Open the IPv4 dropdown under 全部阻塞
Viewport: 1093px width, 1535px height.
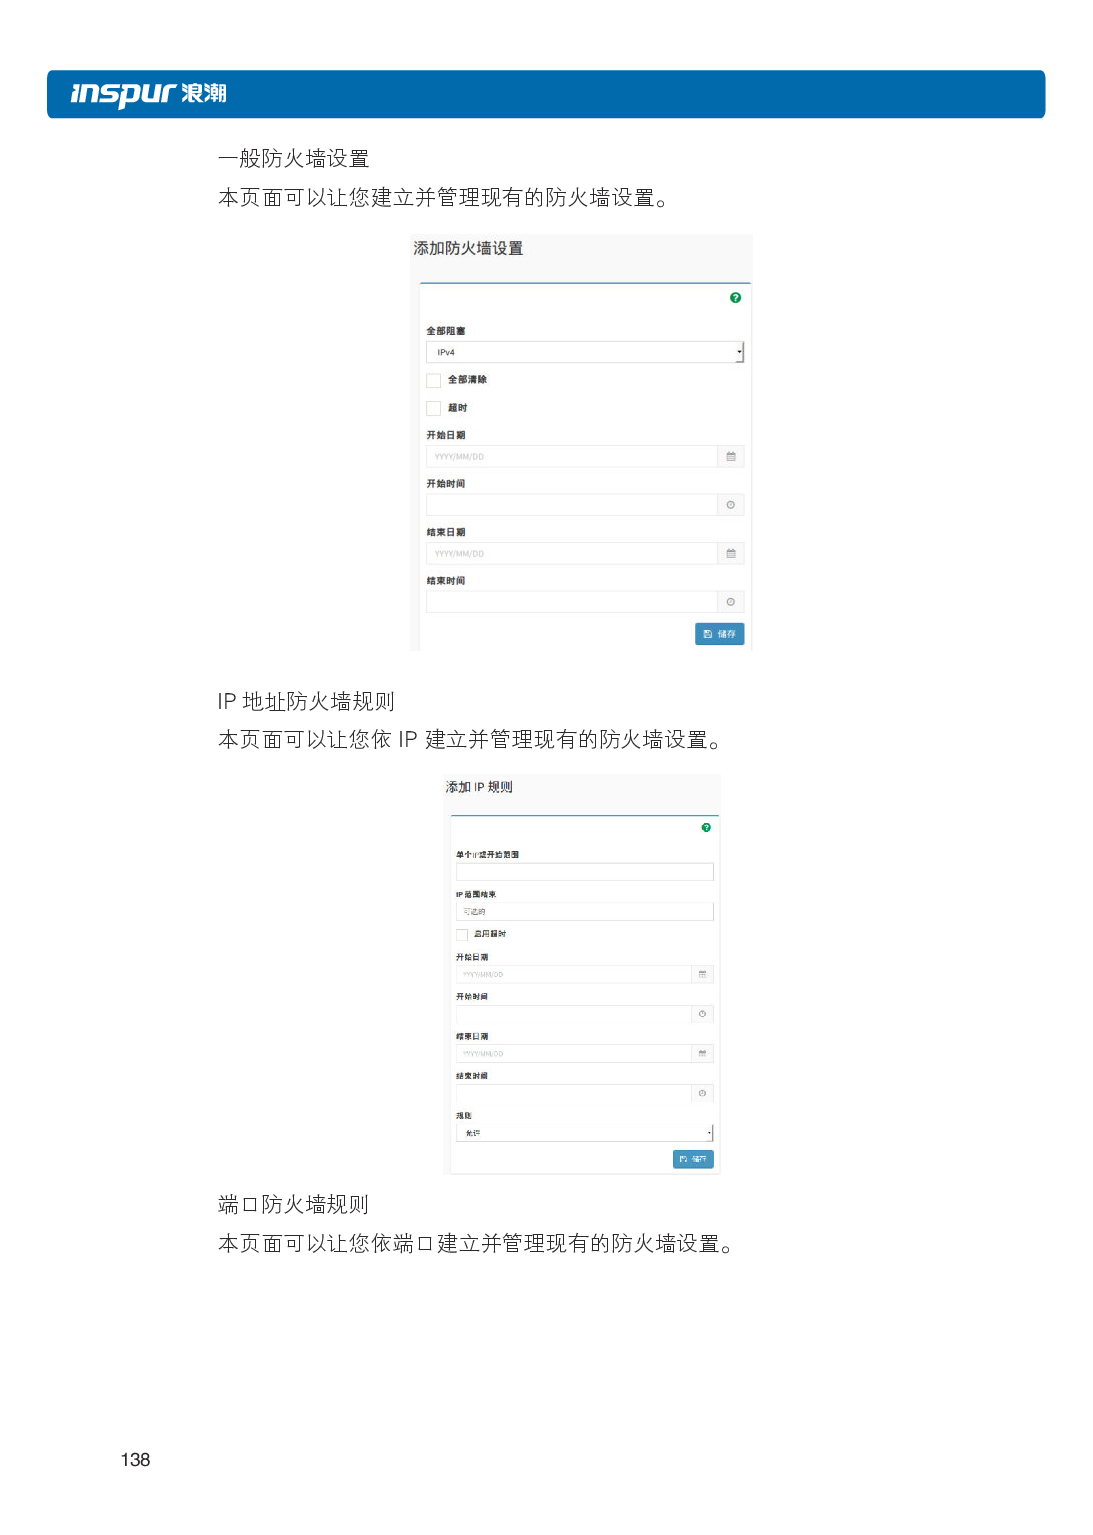[585, 352]
